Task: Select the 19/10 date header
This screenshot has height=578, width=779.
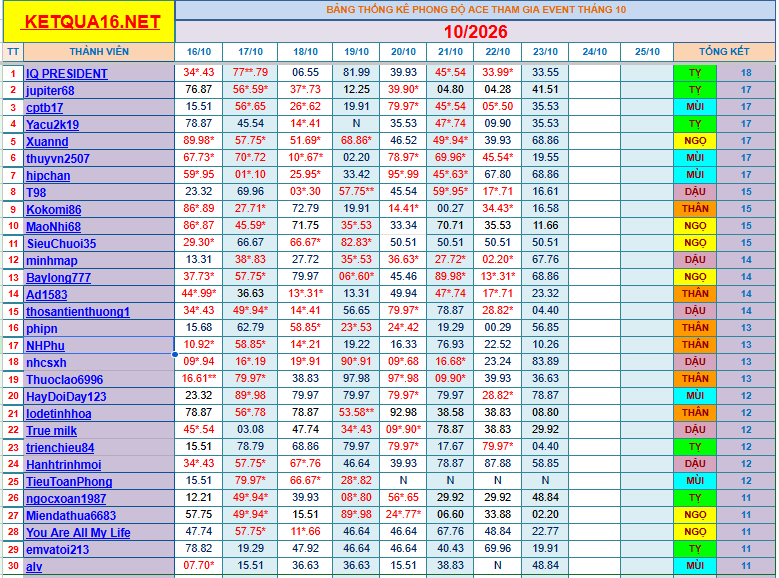Action: coord(356,52)
